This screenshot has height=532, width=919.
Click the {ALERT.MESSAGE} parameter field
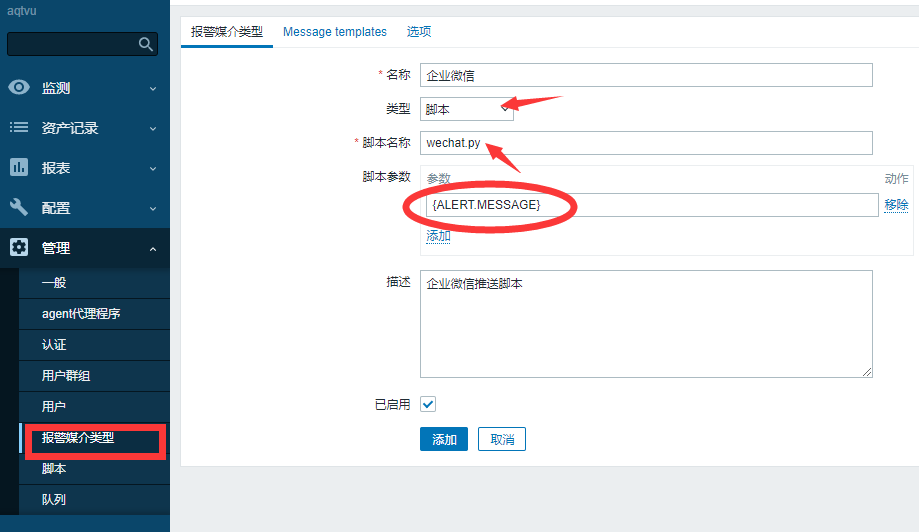click(652, 205)
